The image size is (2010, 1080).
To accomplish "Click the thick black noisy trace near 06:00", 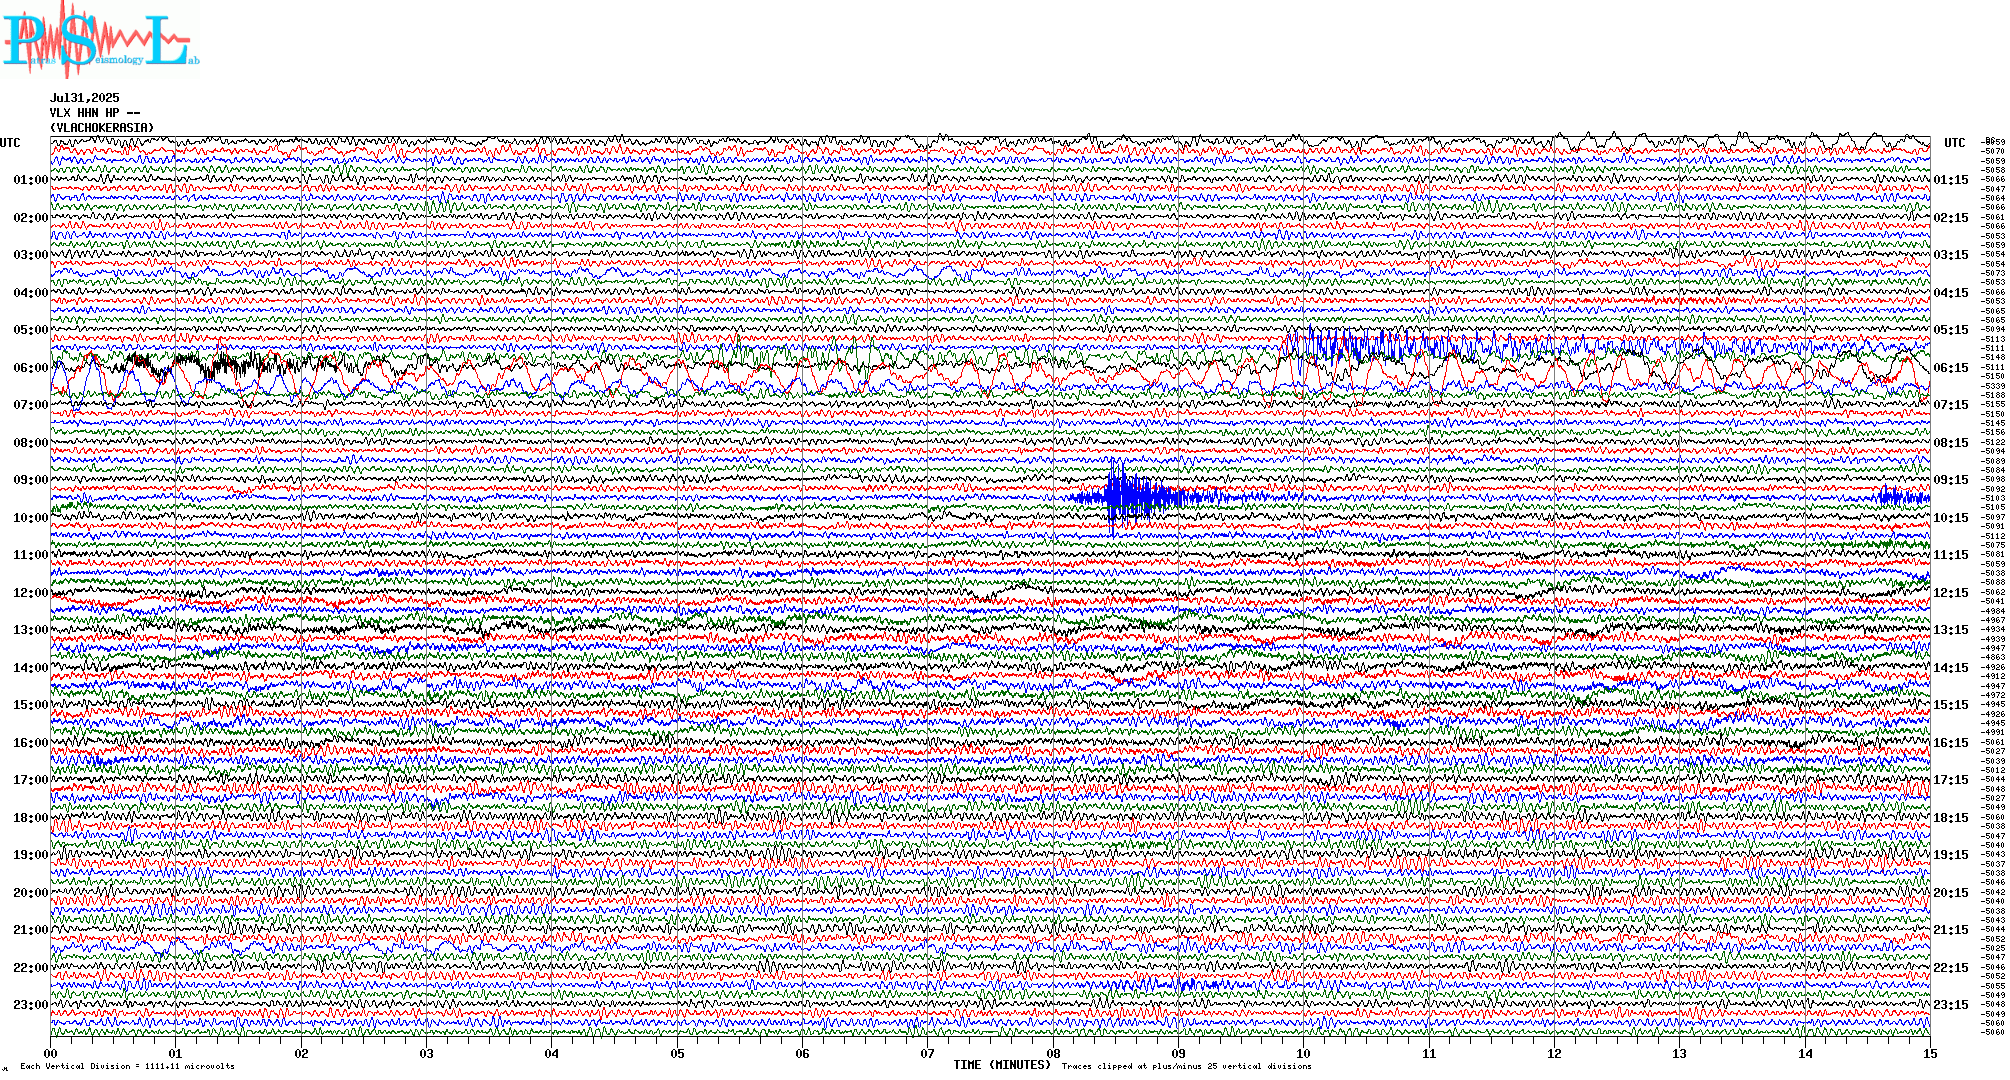I will [x=235, y=365].
